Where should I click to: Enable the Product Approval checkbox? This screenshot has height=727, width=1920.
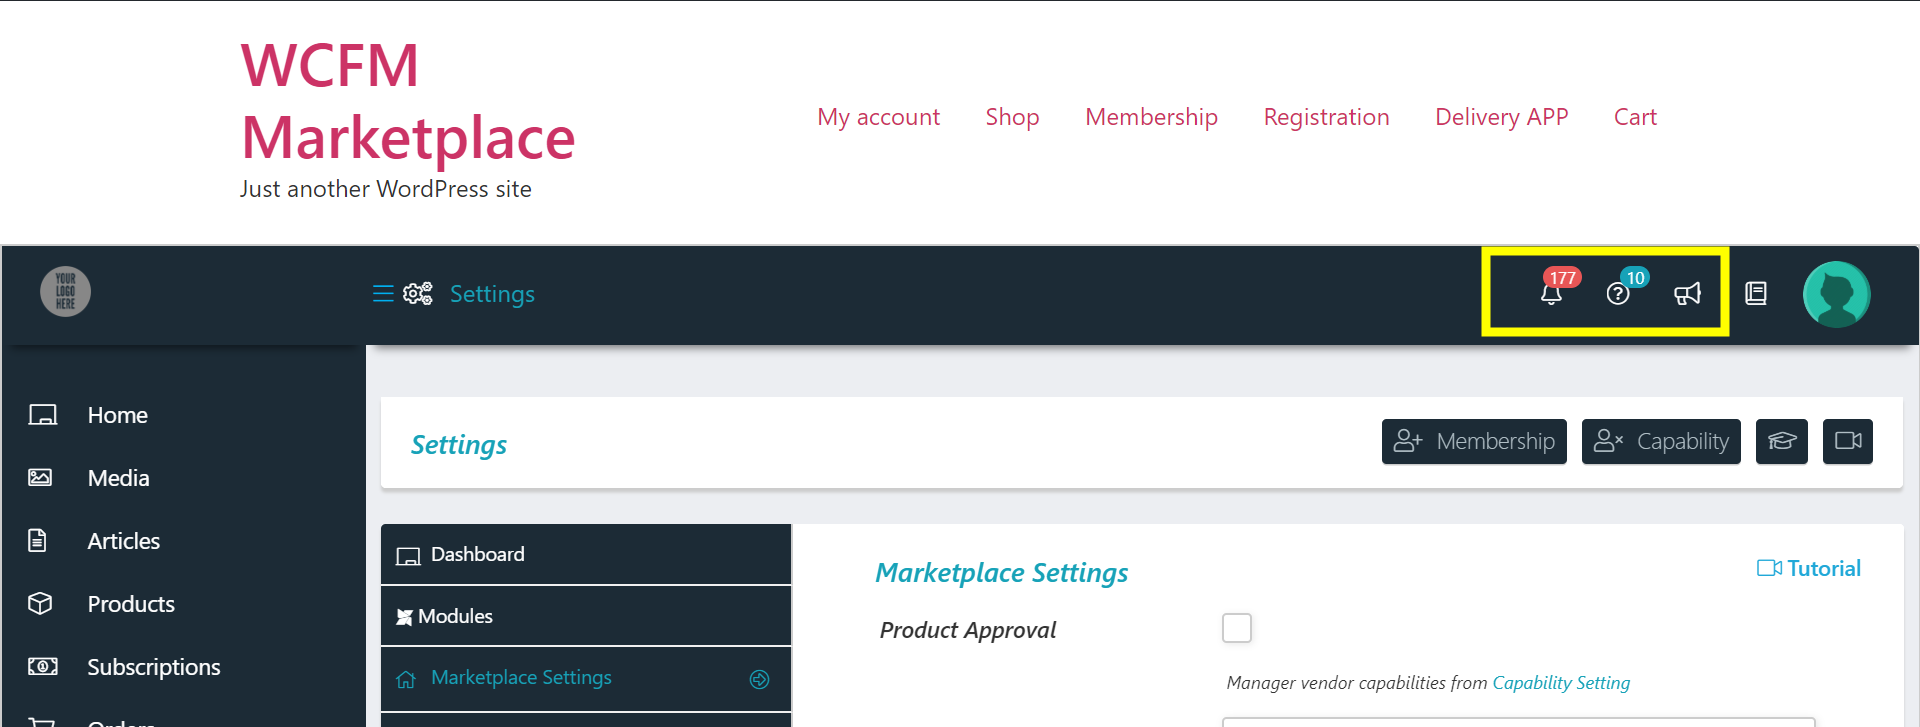pyautogui.click(x=1237, y=628)
